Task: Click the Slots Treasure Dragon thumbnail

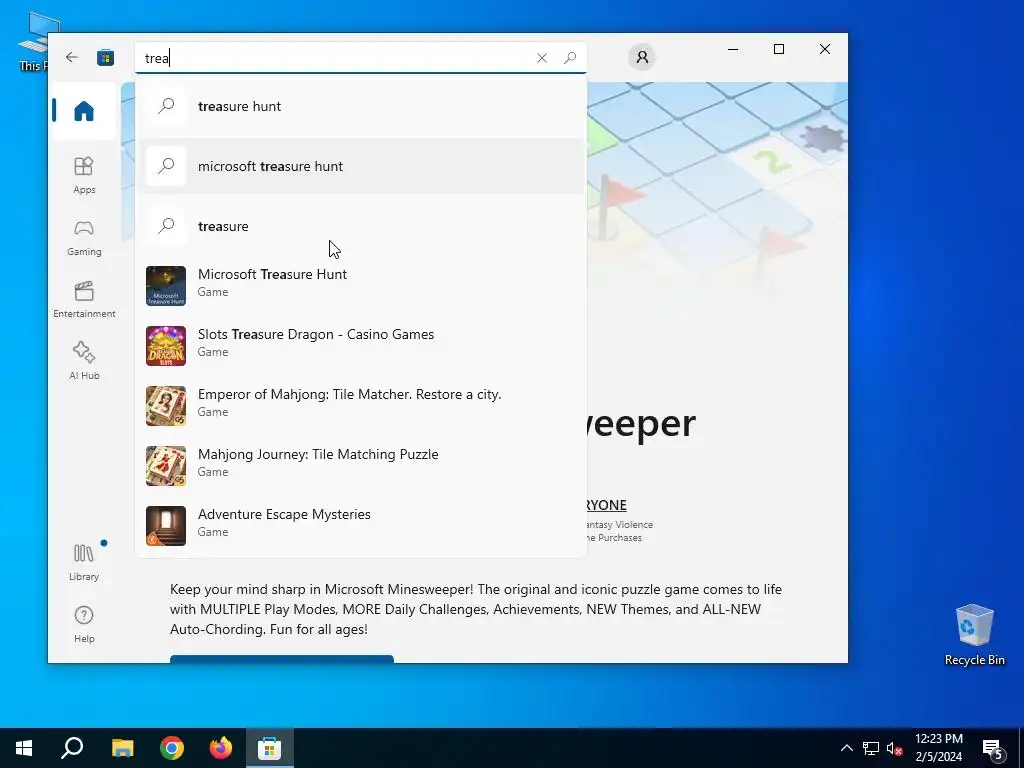Action: 166,346
